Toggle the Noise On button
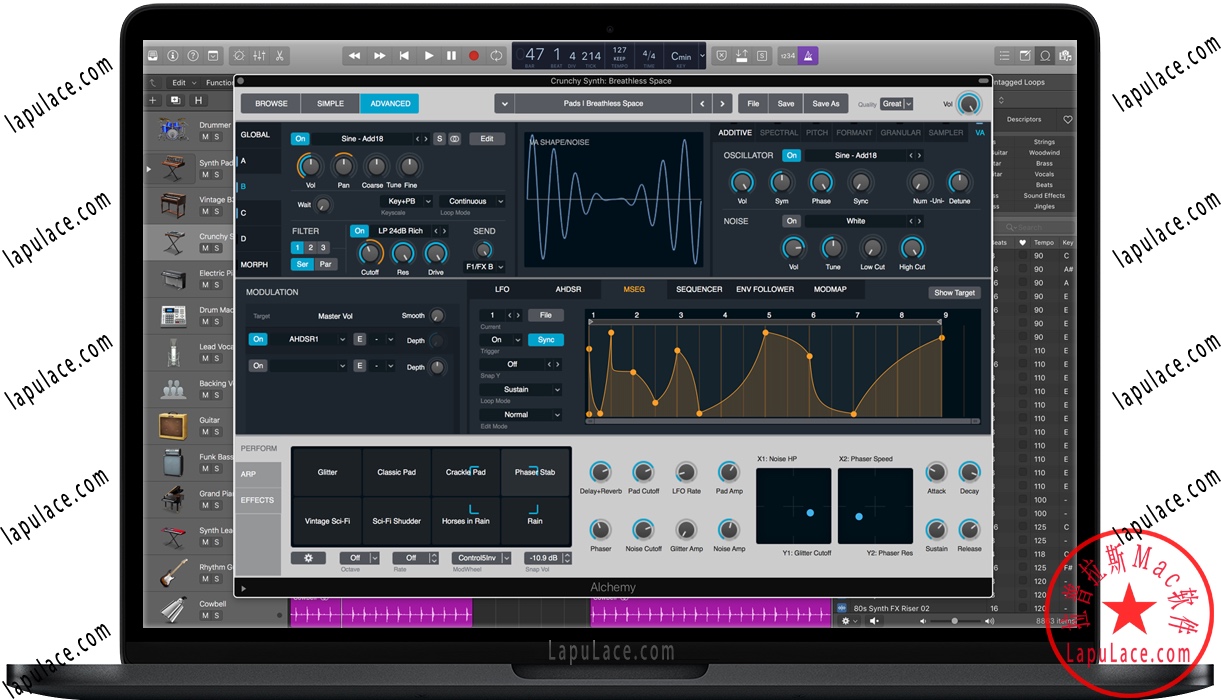The width and height of the screenshot is (1221, 700). point(792,221)
